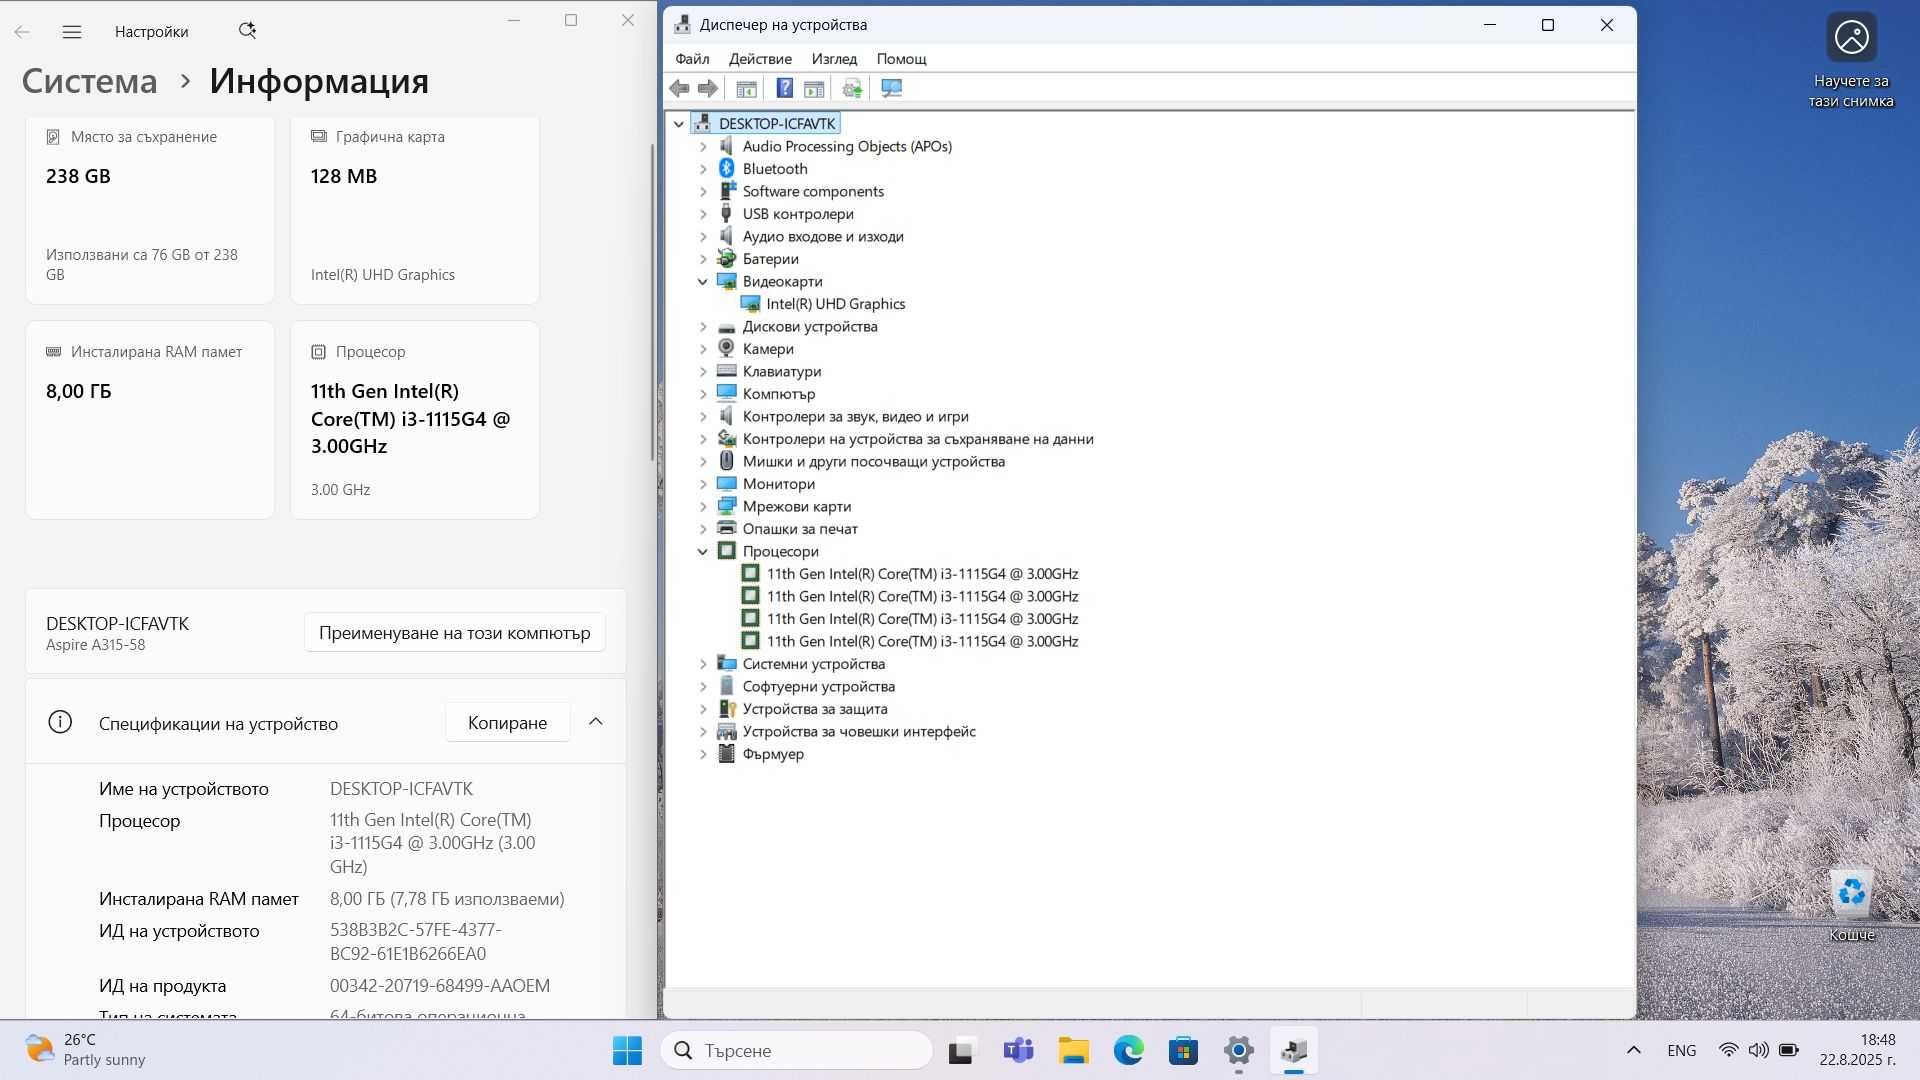
Task: Expand the Мрежови карти node
Action: [x=703, y=507]
